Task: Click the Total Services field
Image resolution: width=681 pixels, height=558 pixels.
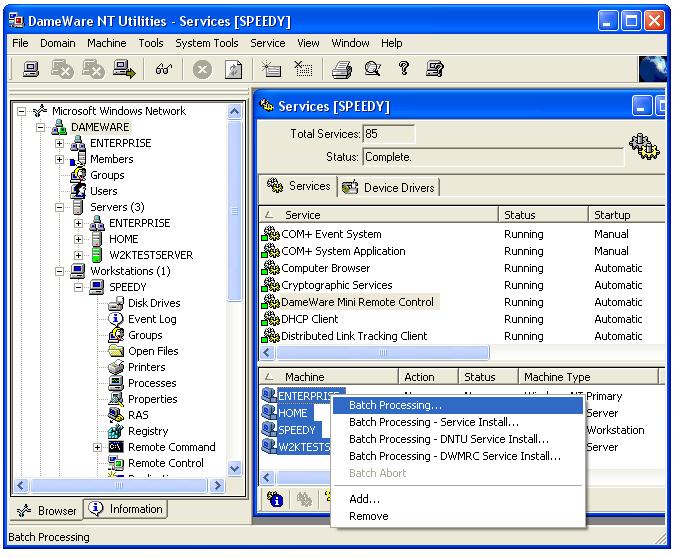Action: tap(388, 133)
